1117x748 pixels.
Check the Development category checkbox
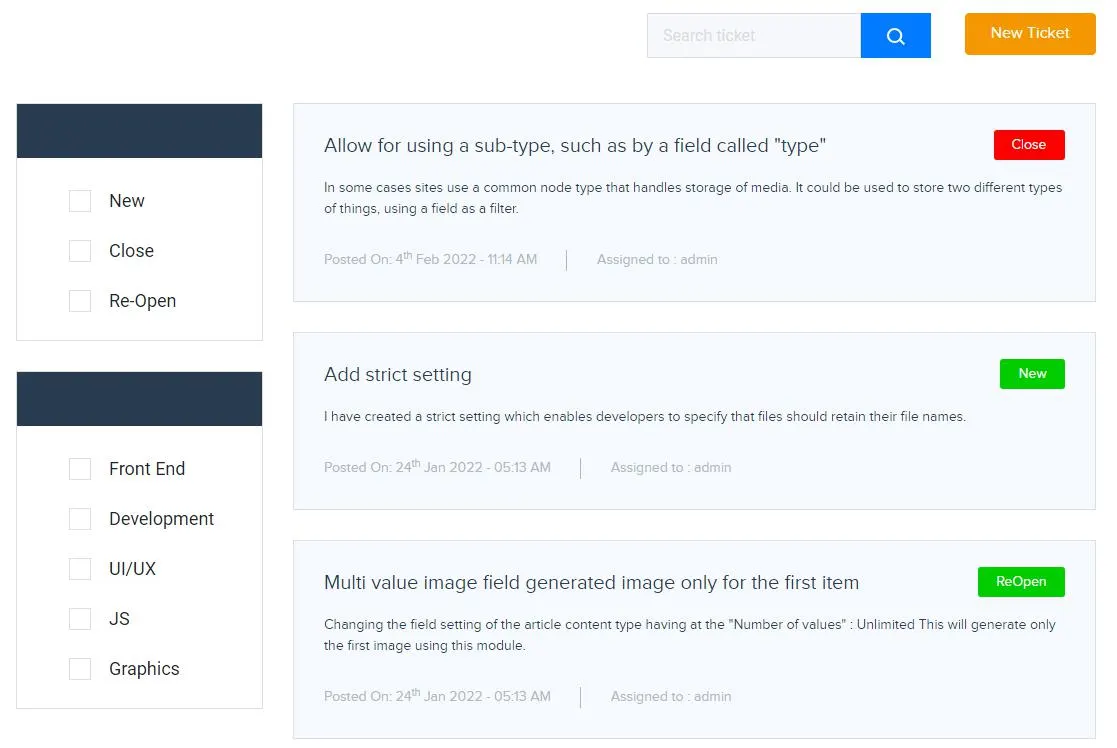pos(80,519)
